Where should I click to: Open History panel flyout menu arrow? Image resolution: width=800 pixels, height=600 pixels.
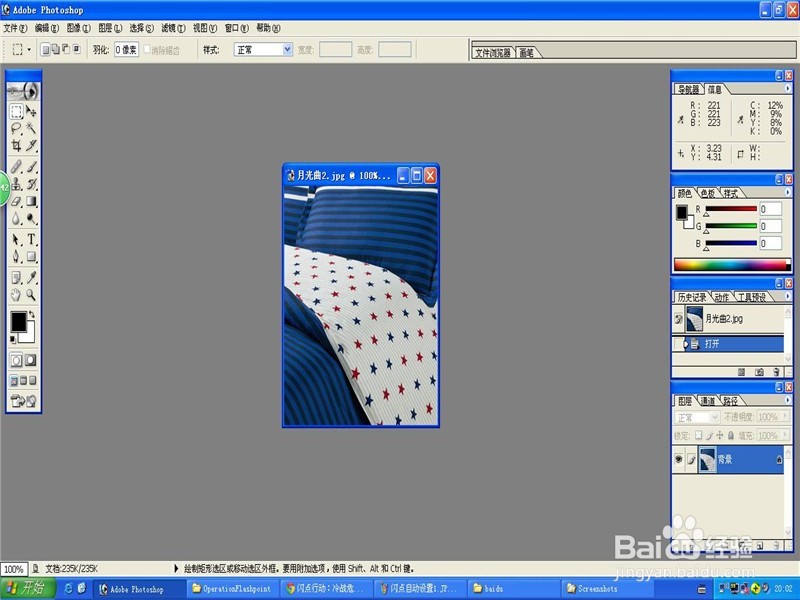788,296
